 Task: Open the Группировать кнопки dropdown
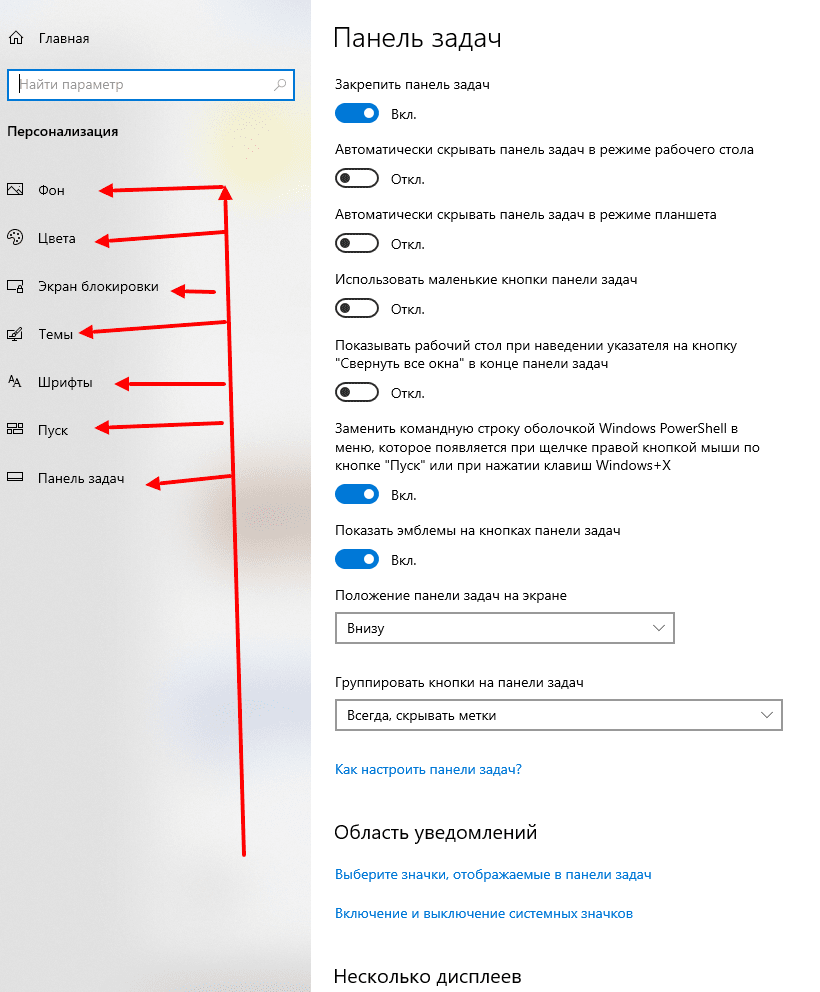point(559,716)
